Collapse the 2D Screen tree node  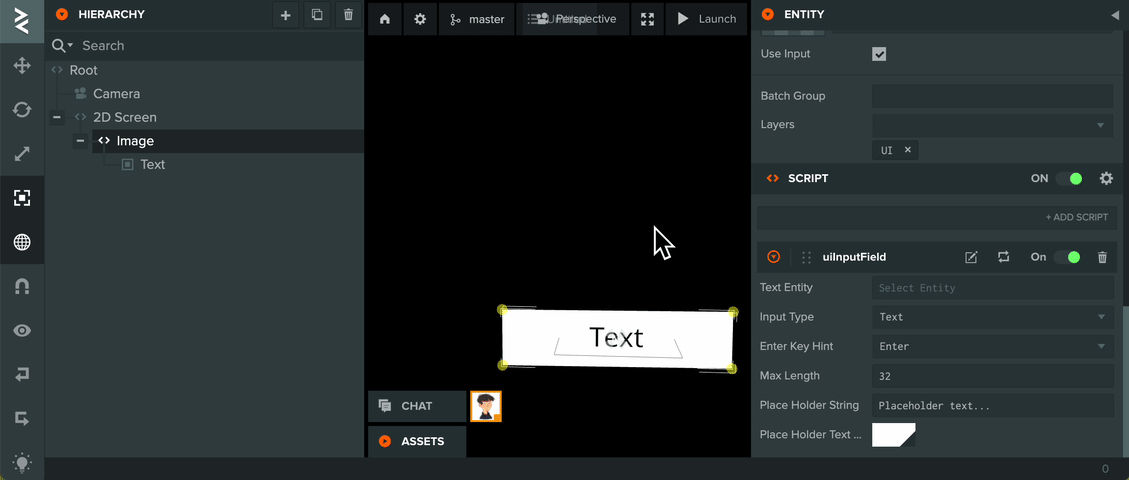(x=57, y=117)
